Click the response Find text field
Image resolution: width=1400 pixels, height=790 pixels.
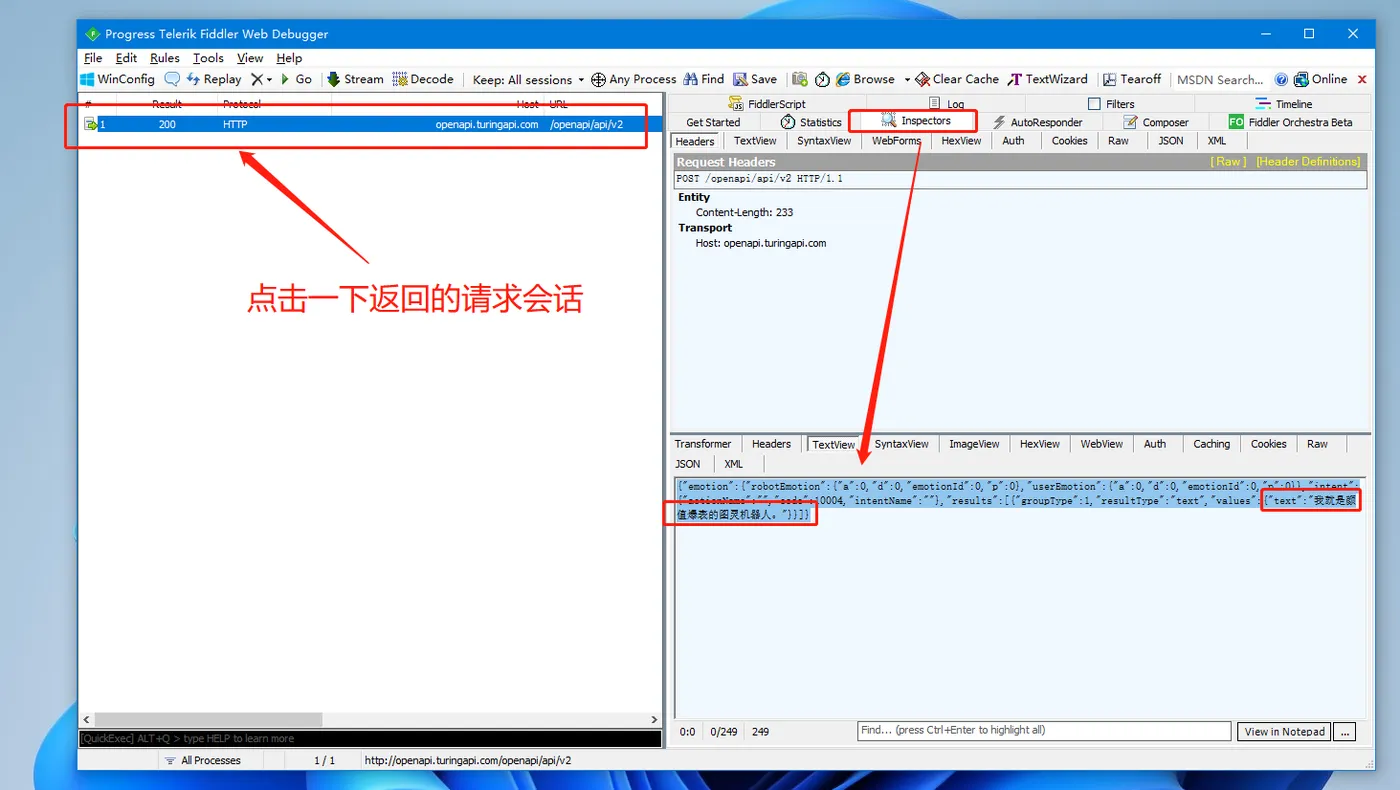click(1044, 731)
